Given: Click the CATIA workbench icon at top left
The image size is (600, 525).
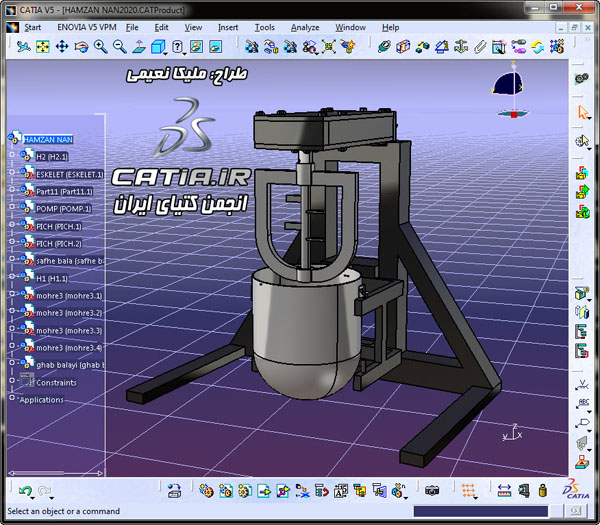Looking at the screenshot, I should click(12, 28).
